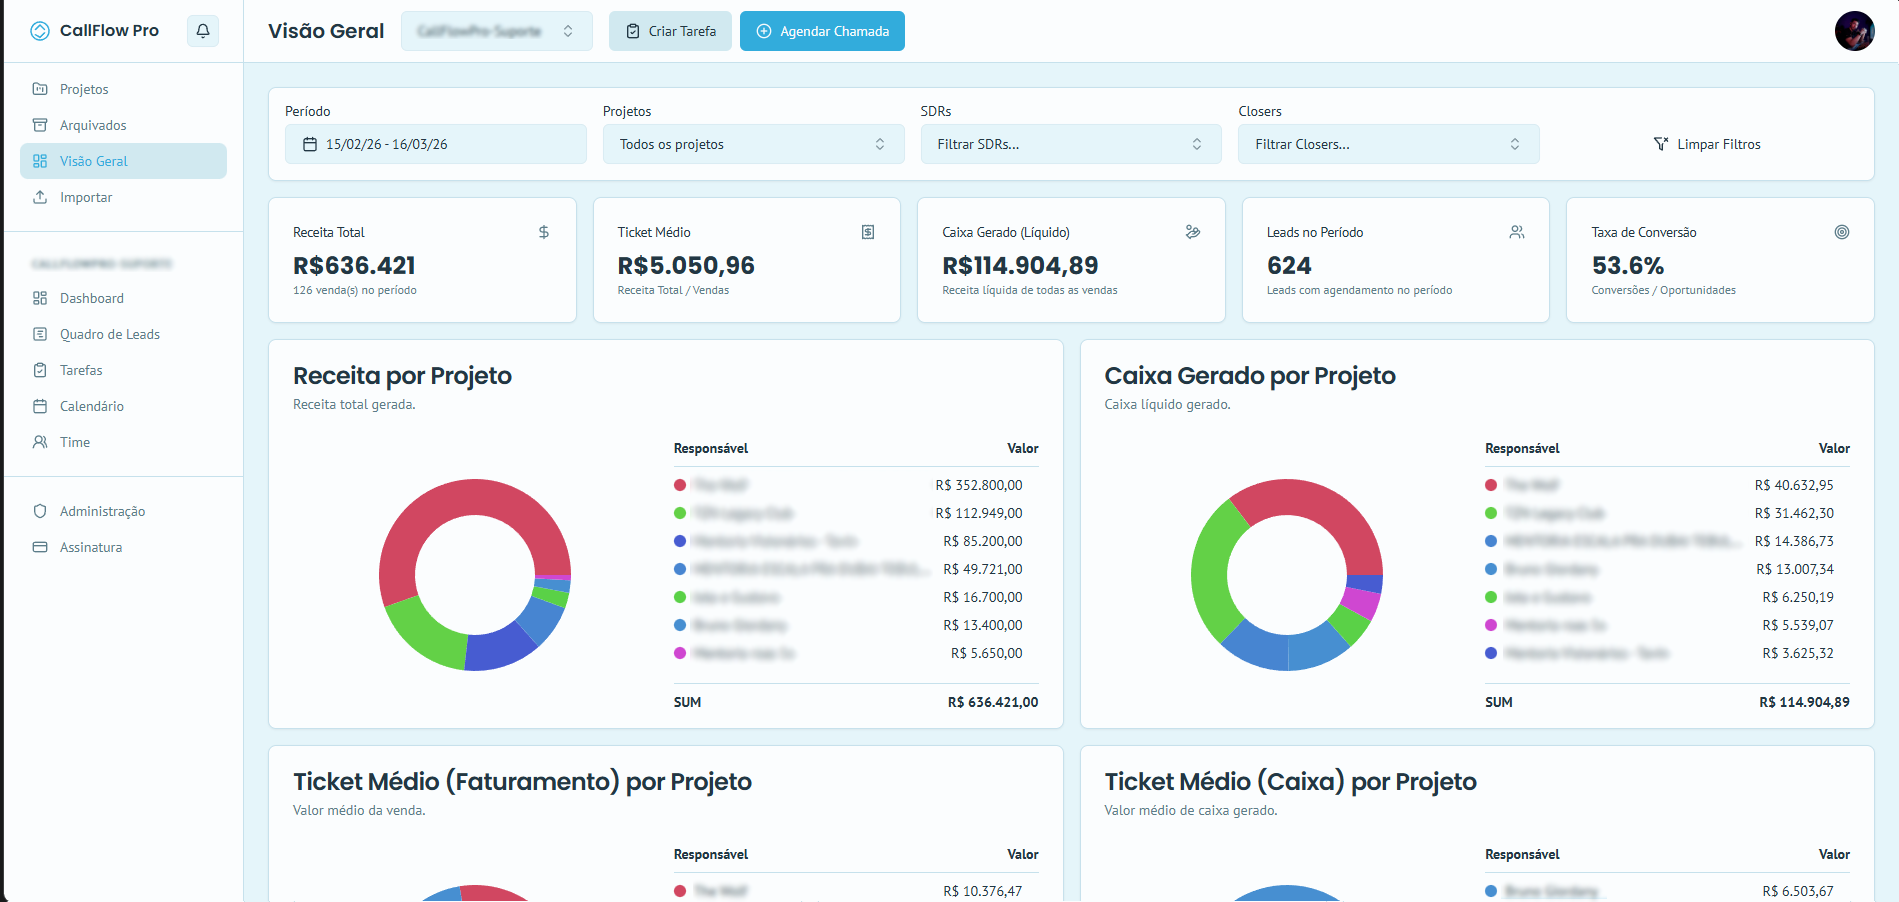Click green segment of Caixa Gerado por Projeto donut
The width and height of the screenshot is (1899, 902).
coord(1212,570)
